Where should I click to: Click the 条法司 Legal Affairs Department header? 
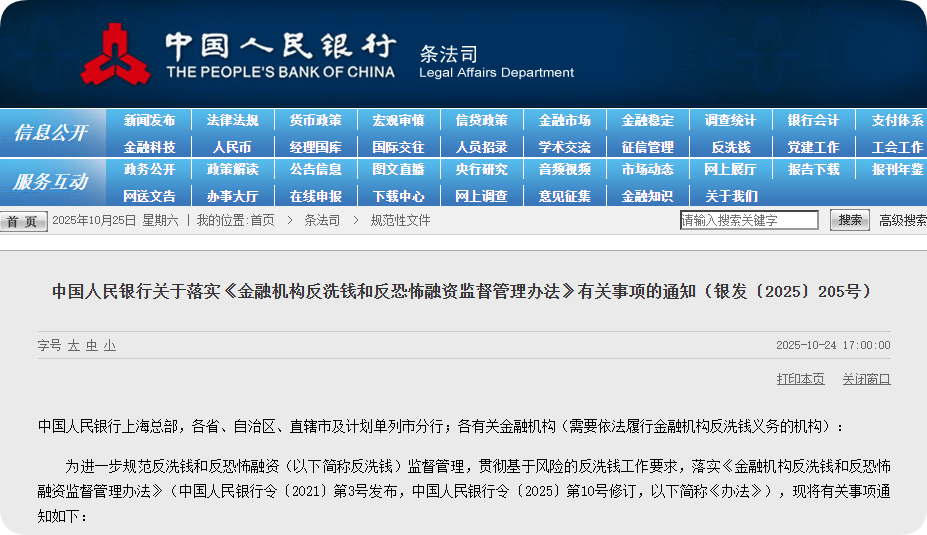pos(496,62)
